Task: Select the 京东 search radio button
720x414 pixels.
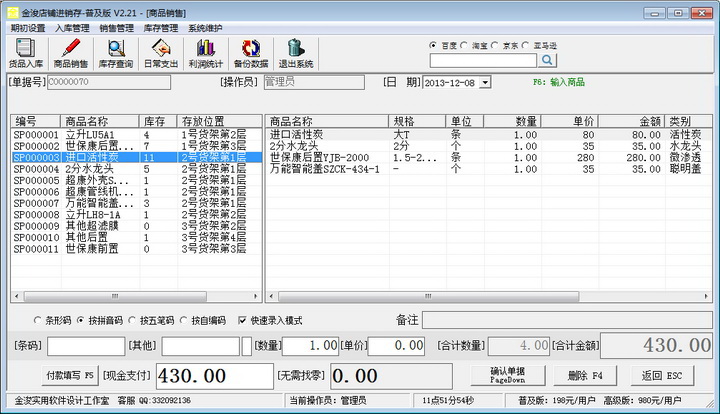Action: (495, 45)
